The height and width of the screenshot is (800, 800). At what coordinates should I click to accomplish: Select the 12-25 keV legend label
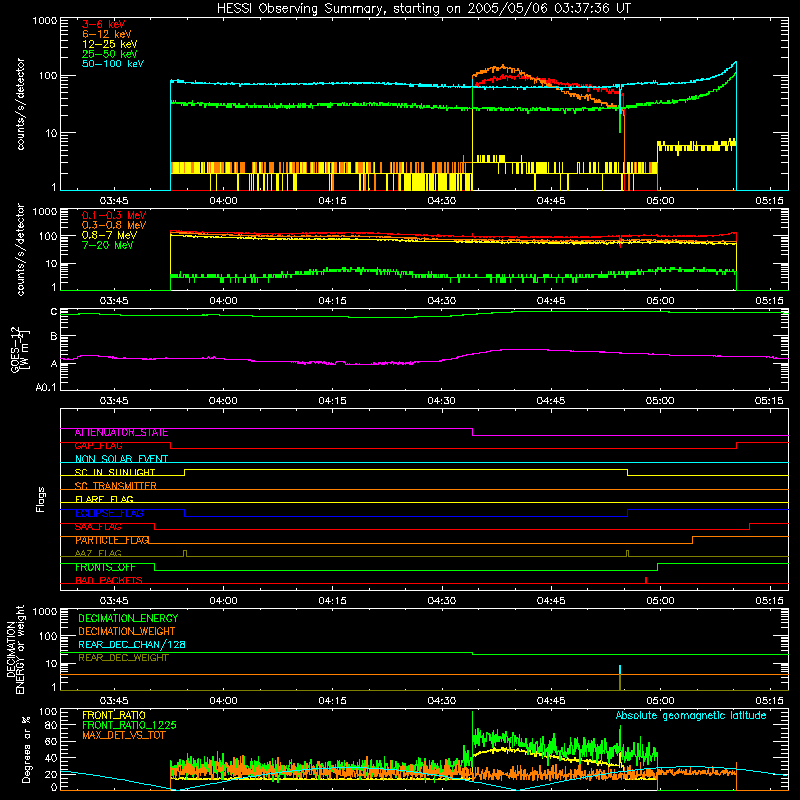point(110,44)
